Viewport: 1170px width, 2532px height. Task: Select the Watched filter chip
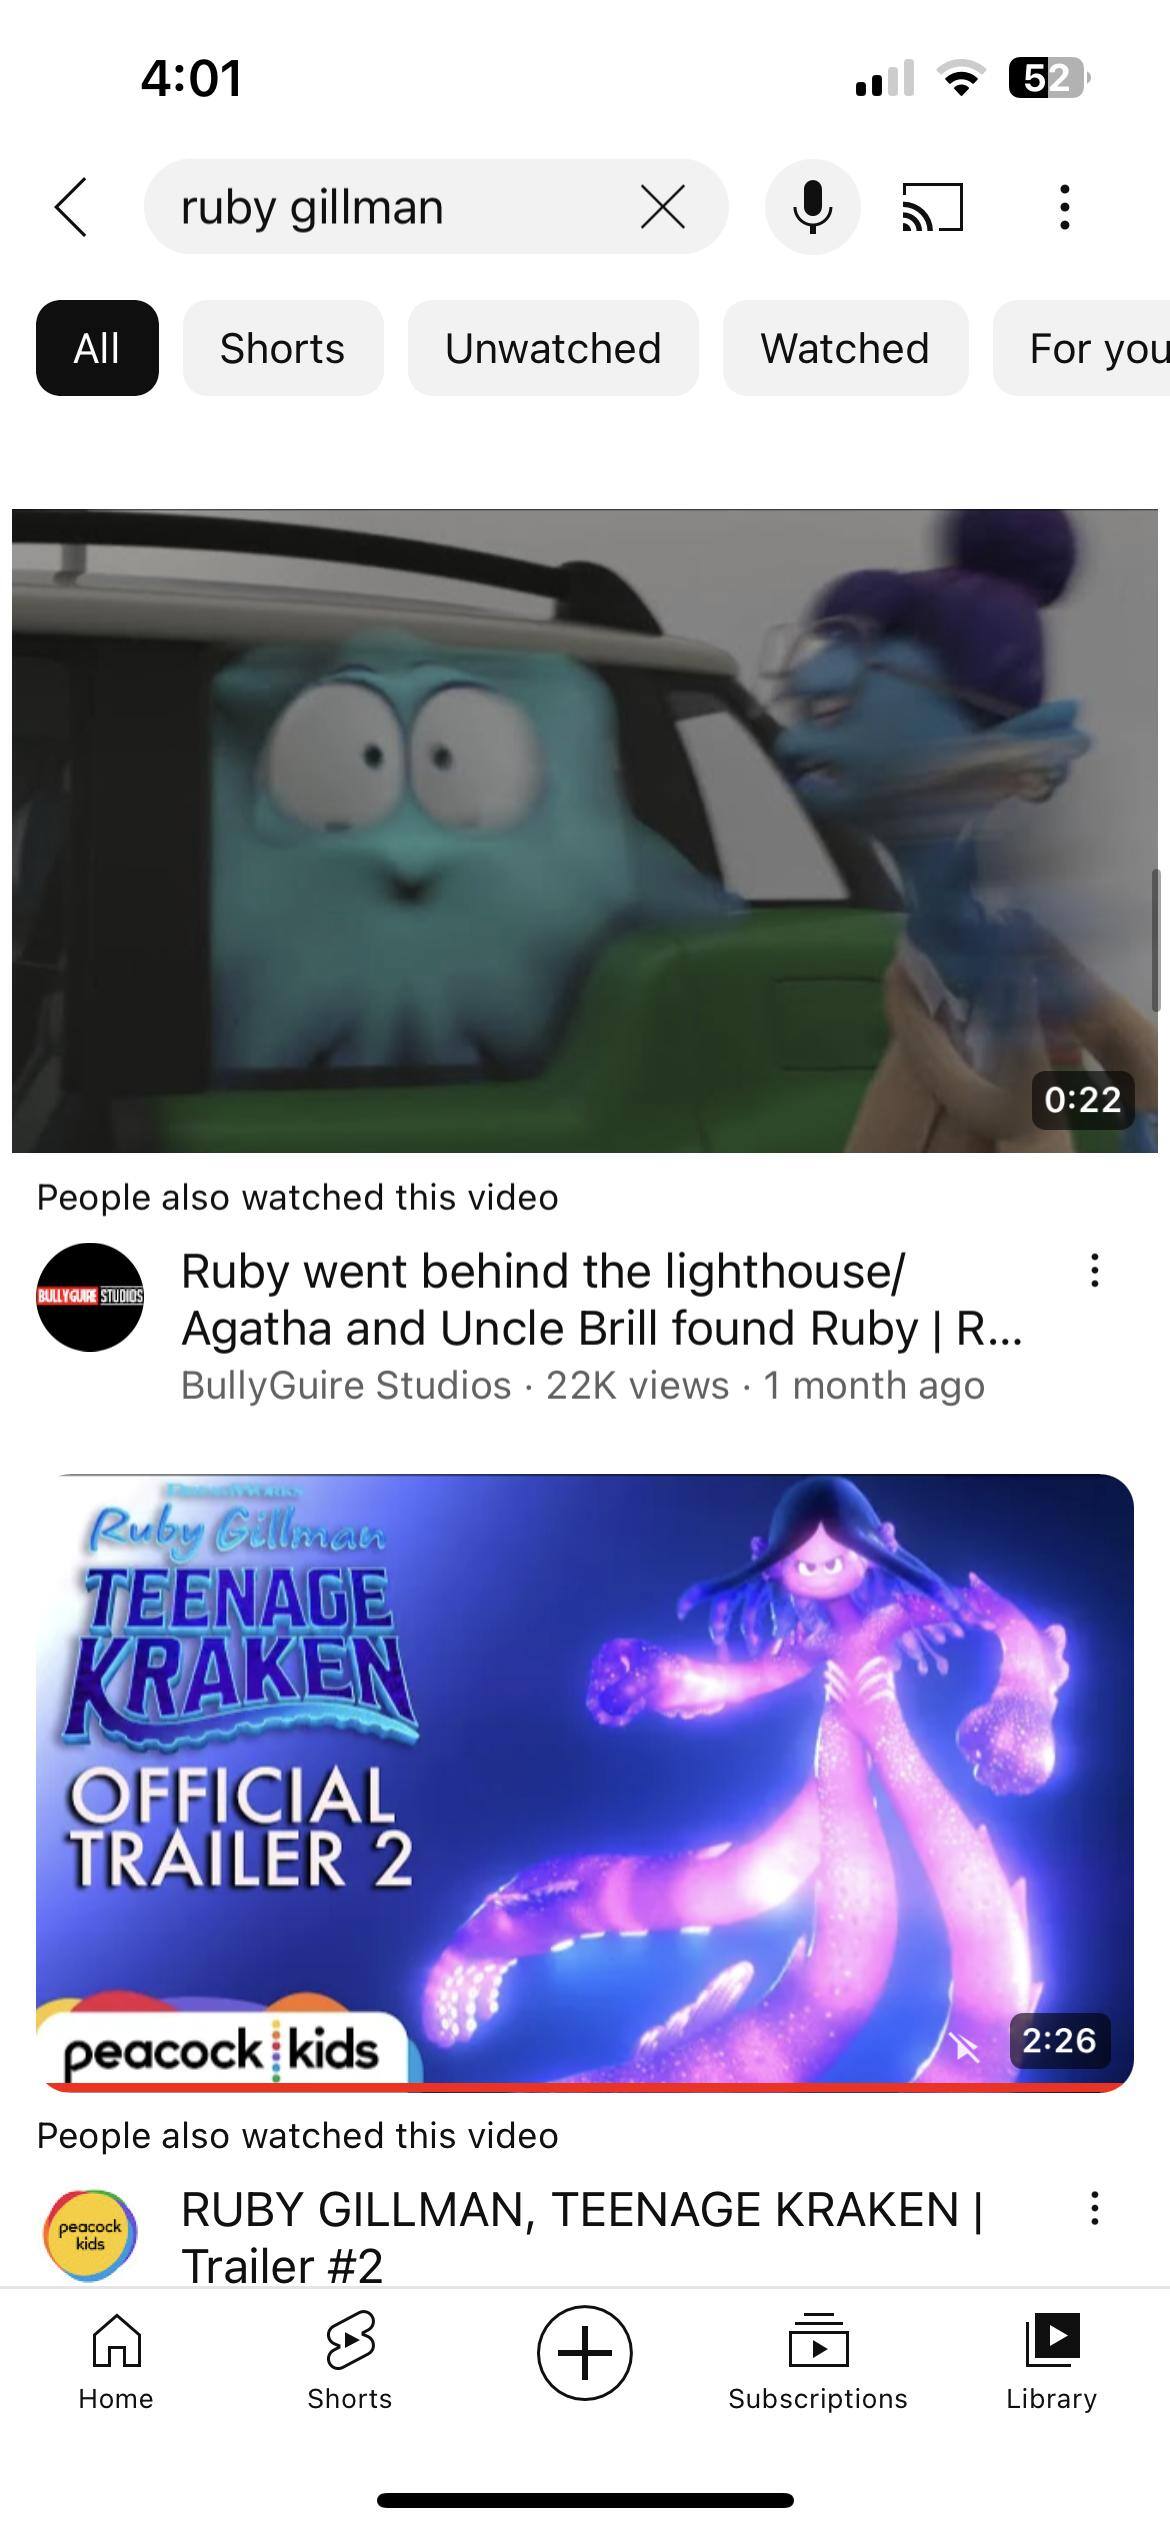coord(845,348)
